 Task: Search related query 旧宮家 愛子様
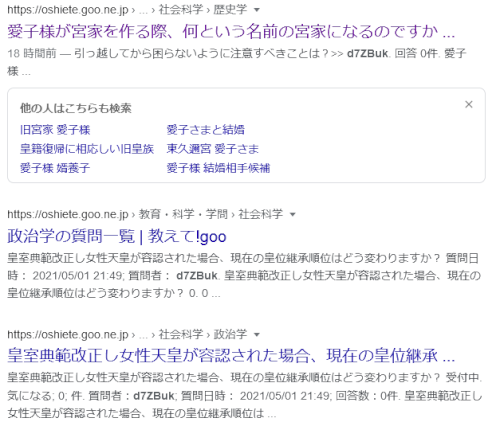click(x=55, y=130)
